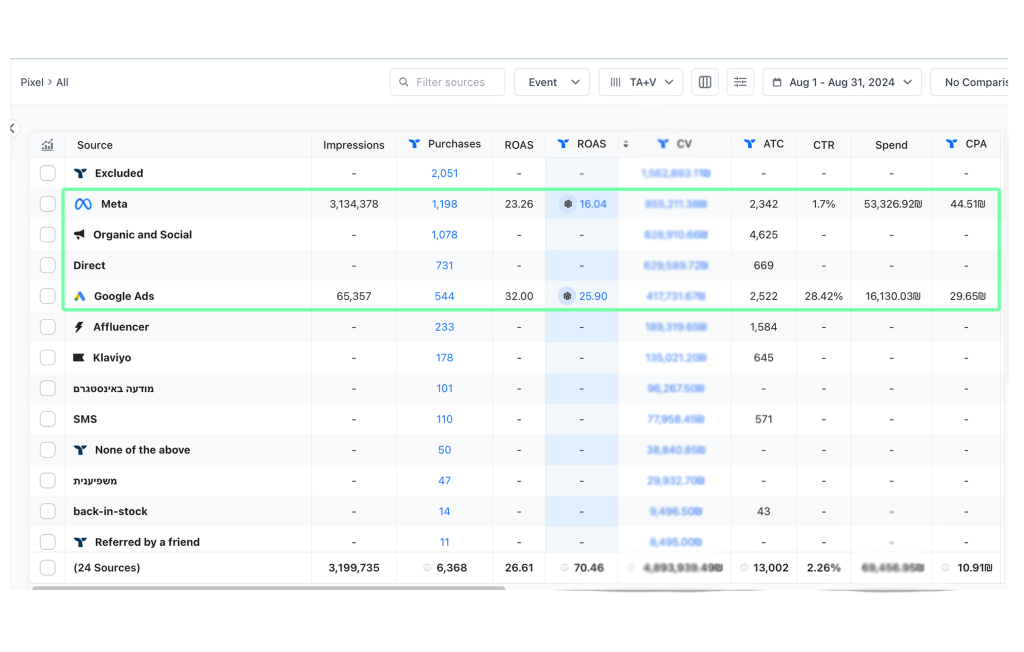Click the Klaviyo flag icon
This screenshot has width=1024, height=652.
[x=79, y=357]
